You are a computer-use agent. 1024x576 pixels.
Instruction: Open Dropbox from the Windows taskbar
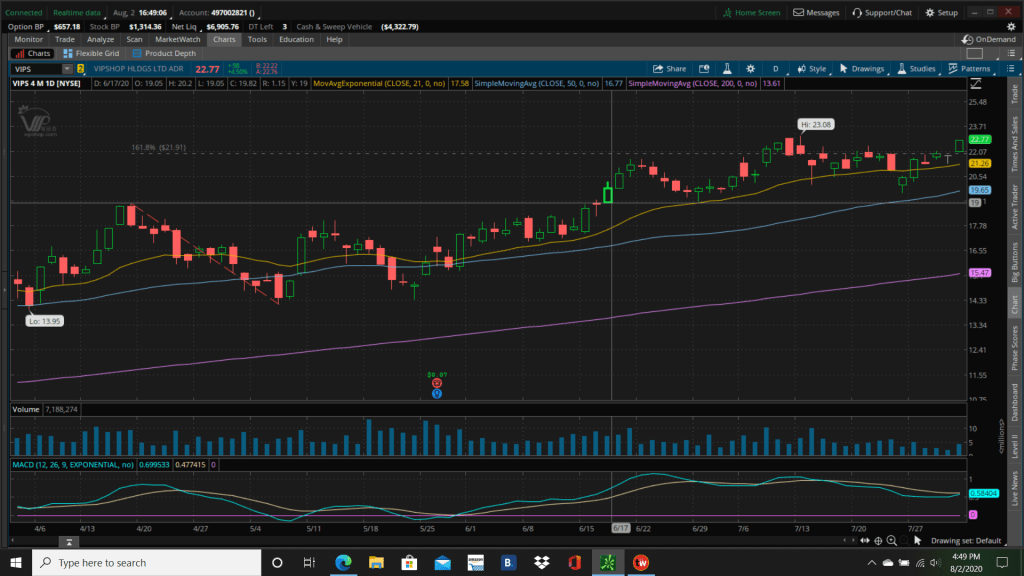point(540,562)
